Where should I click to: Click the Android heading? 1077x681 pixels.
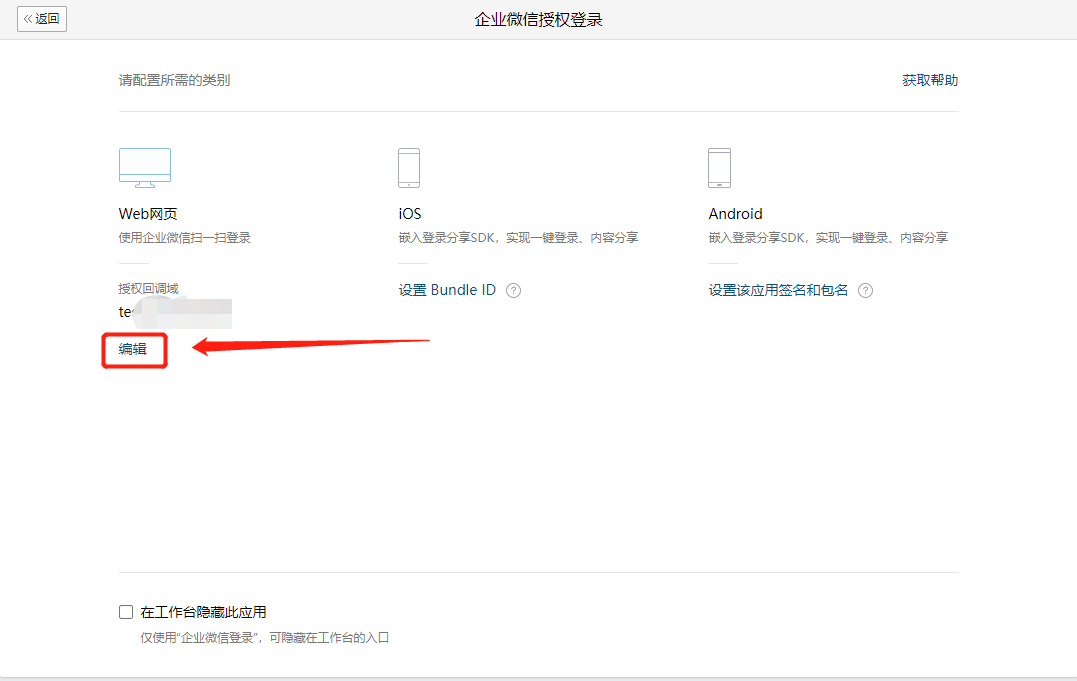click(x=736, y=214)
